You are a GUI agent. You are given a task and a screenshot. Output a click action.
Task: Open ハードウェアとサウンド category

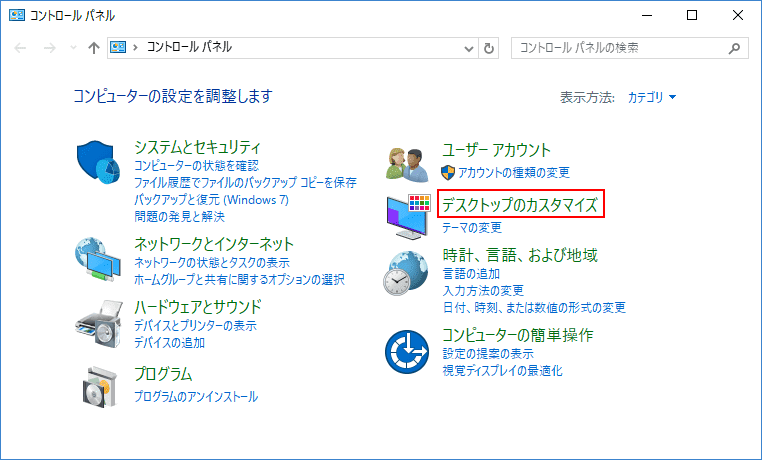(198, 307)
